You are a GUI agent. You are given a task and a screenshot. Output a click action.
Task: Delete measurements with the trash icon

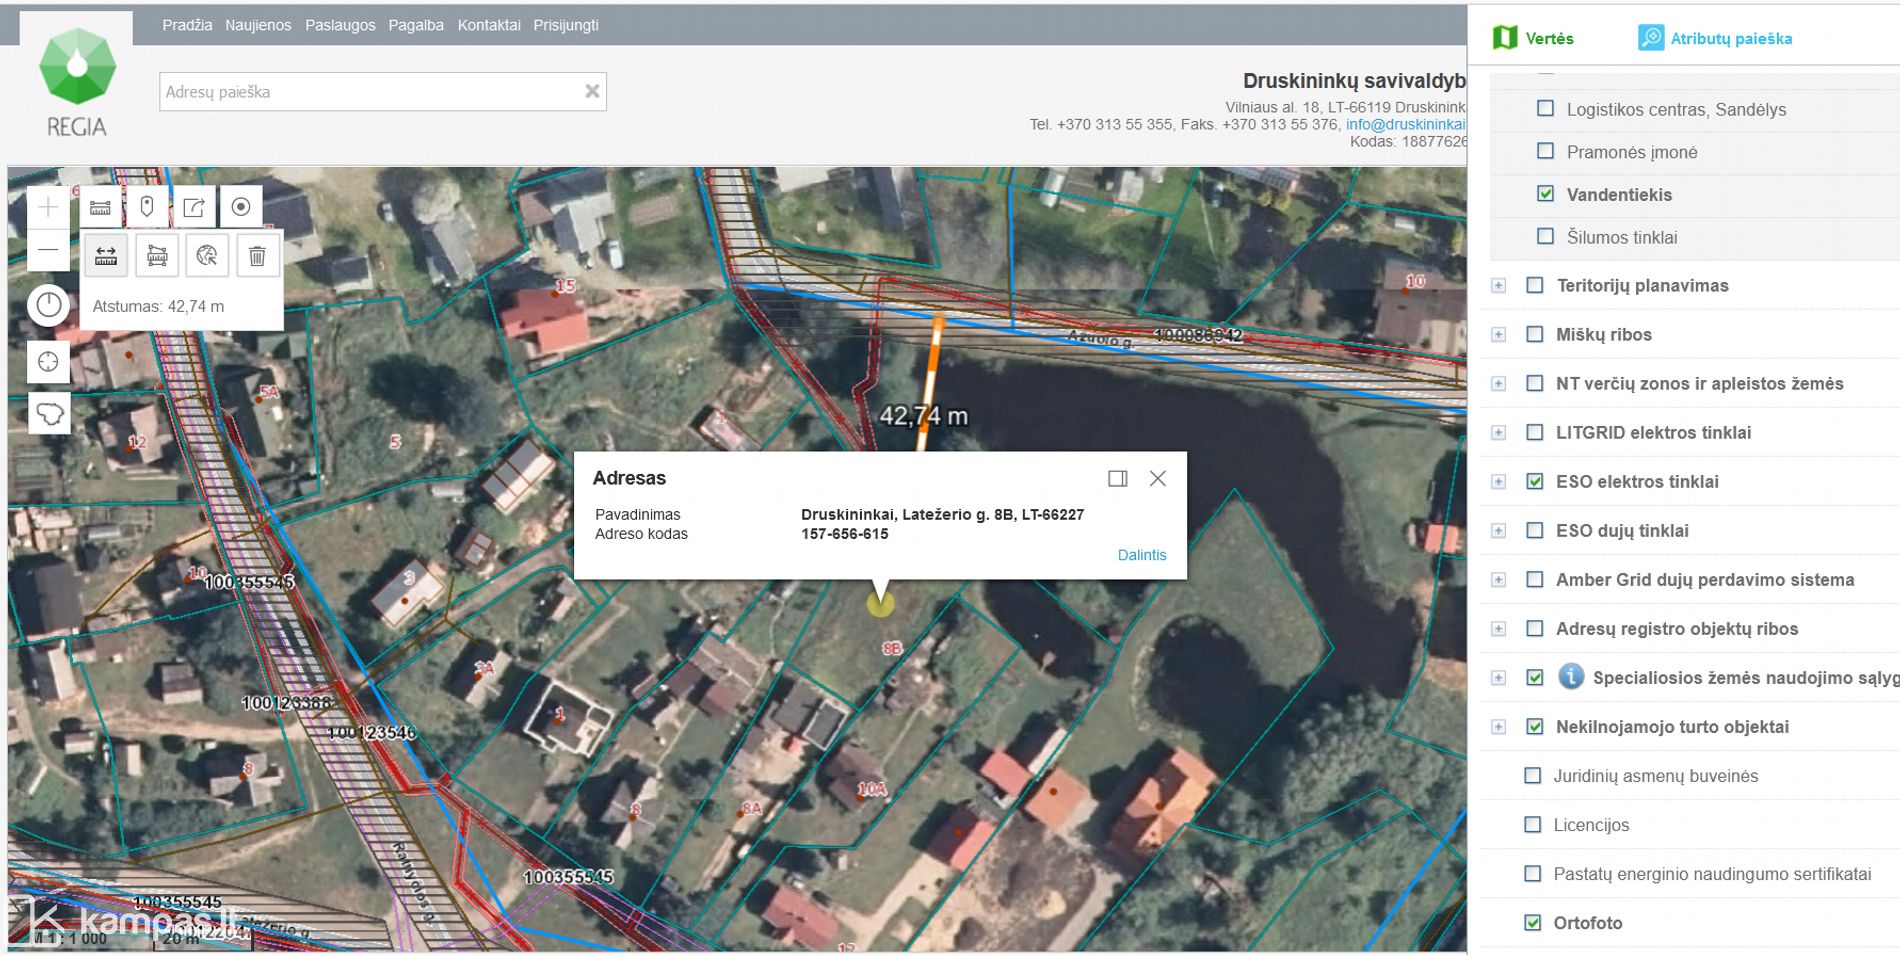pyautogui.click(x=257, y=256)
